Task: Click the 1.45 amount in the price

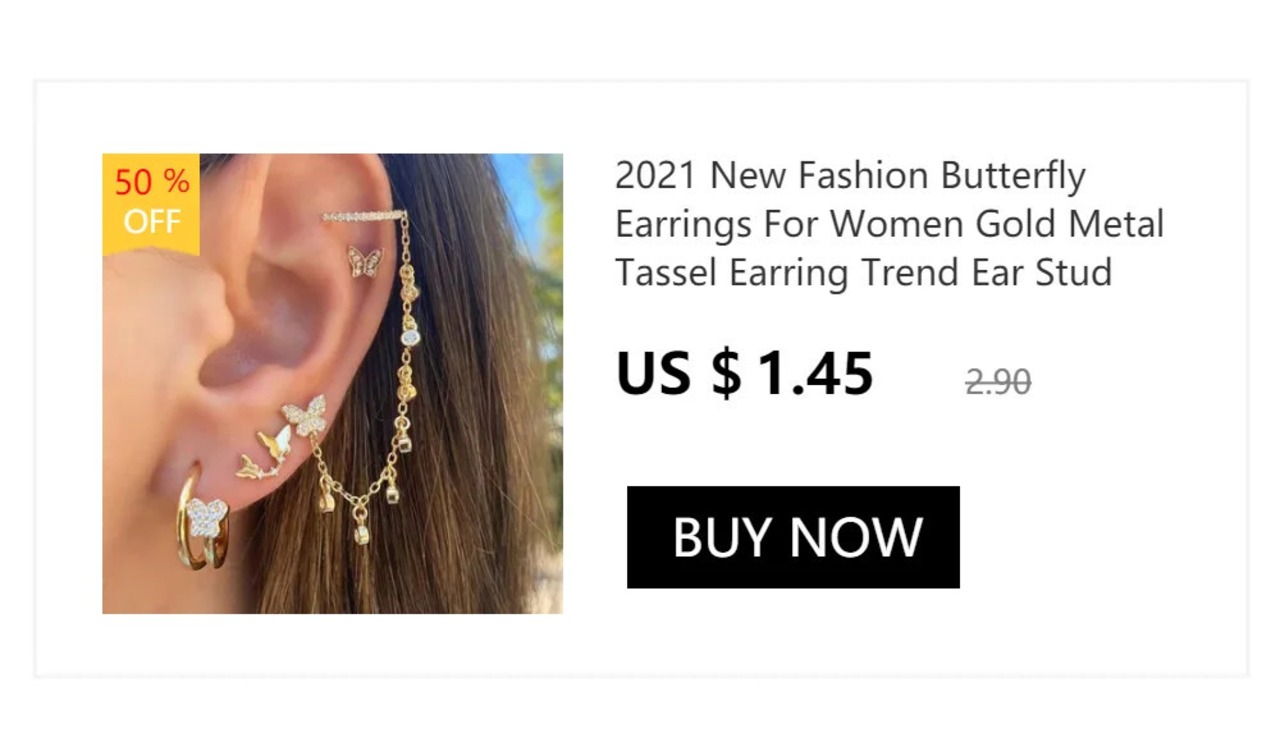Action: (815, 373)
